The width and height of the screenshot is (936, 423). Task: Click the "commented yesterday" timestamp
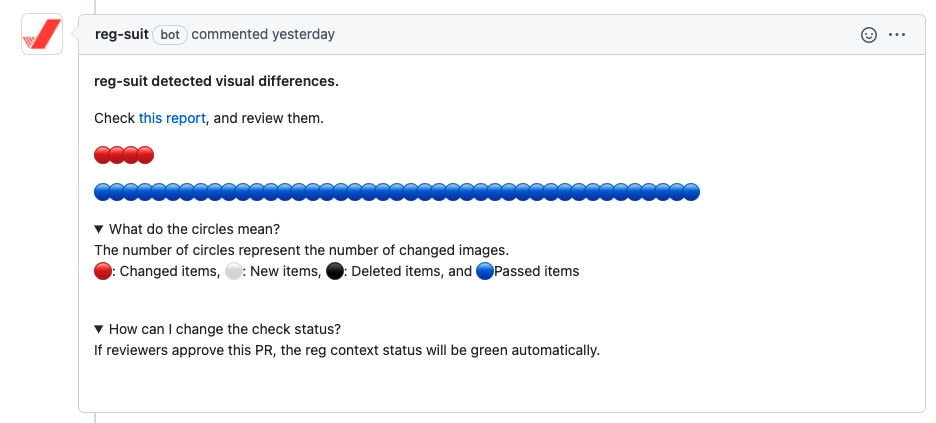click(263, 35)
